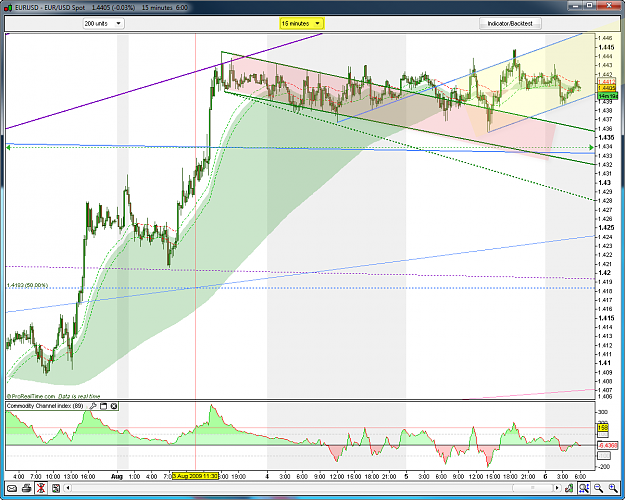Zoom out with the minus magnifier
The width and height of the screenshot is (625, 500).
point(598,488)
